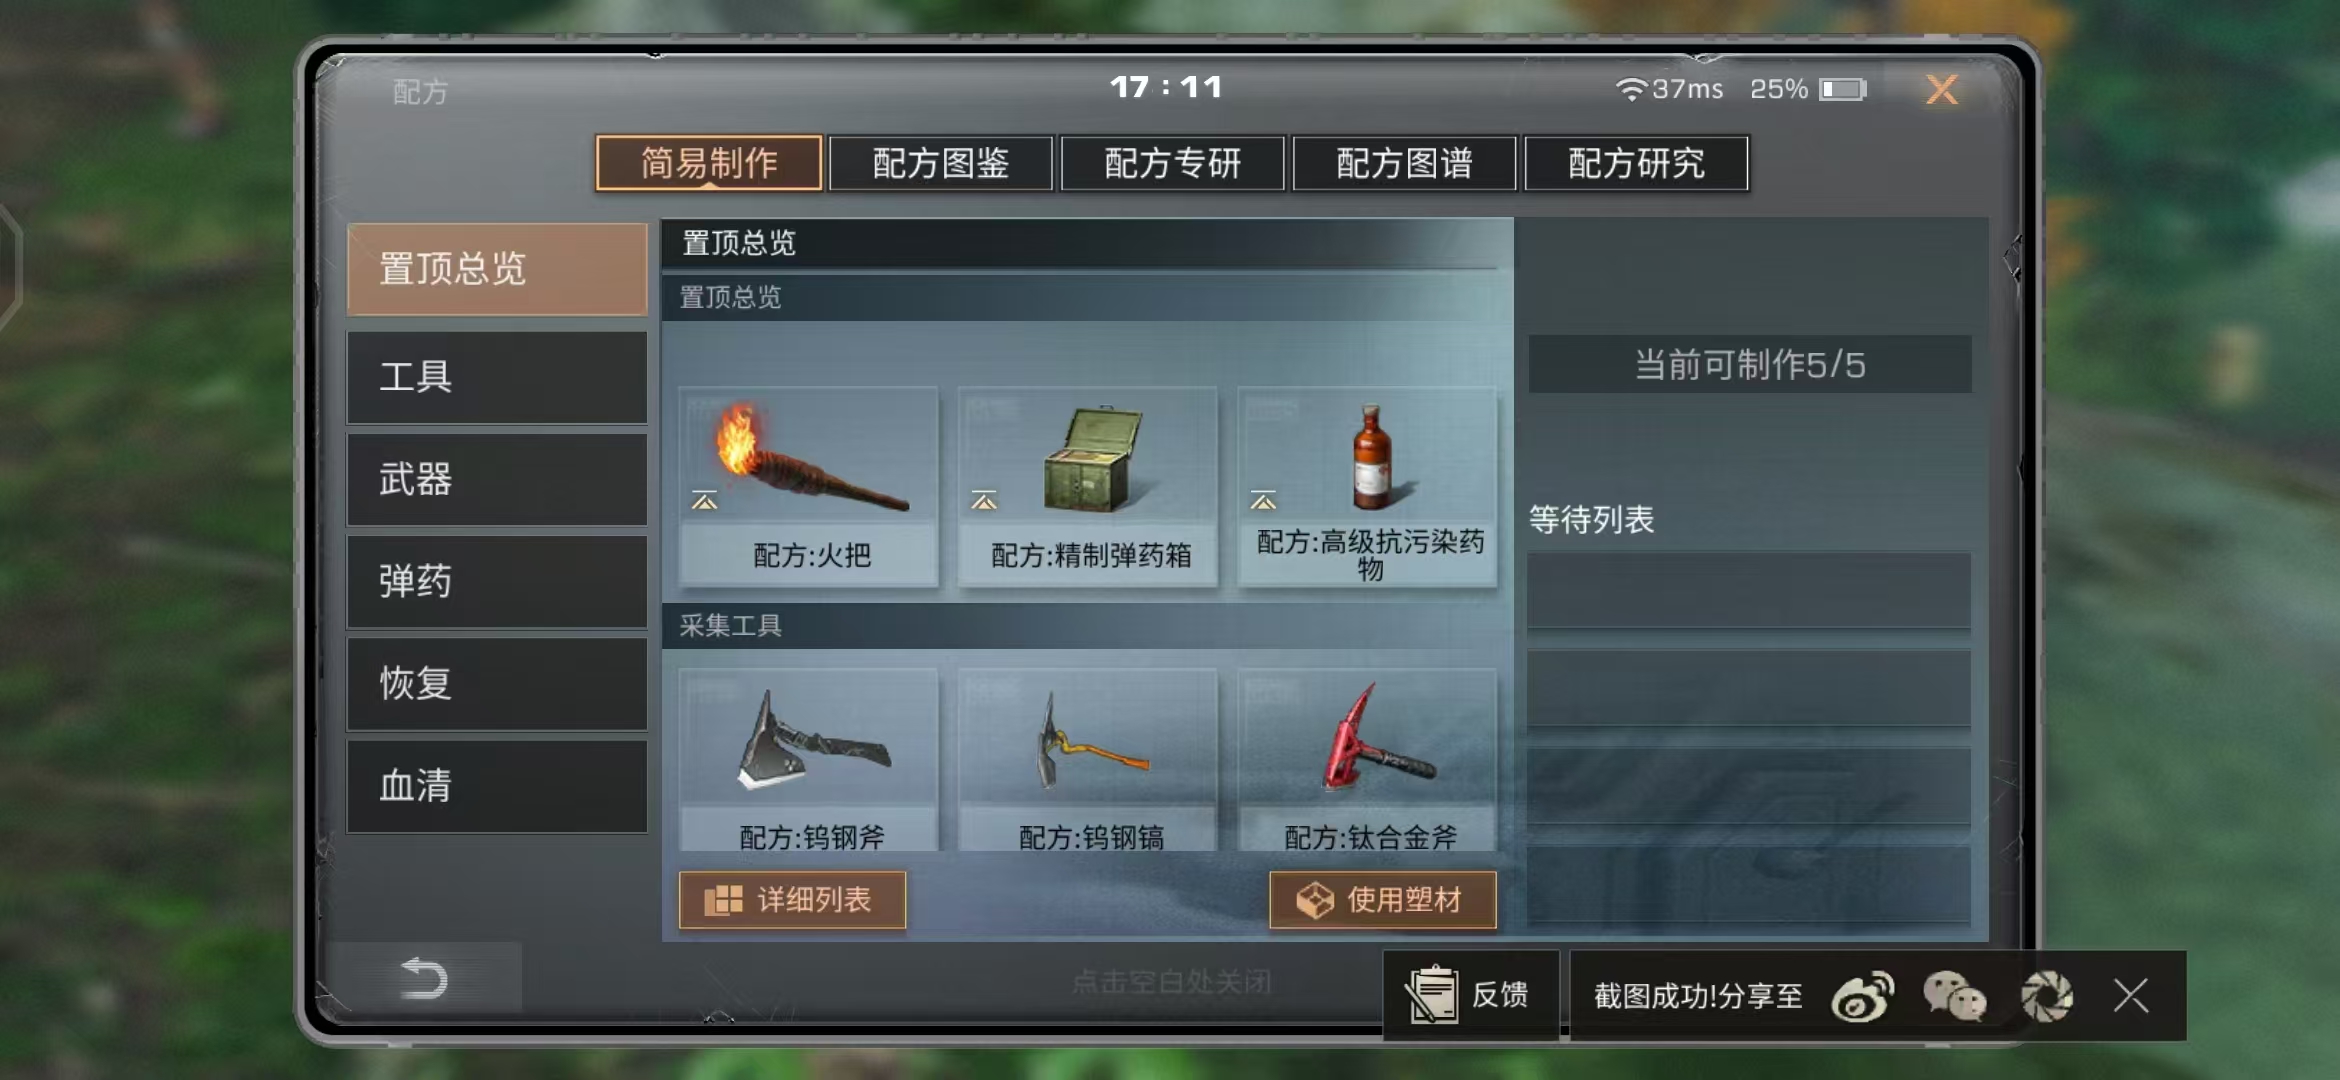Viewport: 2340px width, 1080px height.
Task: Select the torch recipe 配方:火把
Action: [809, 486]
